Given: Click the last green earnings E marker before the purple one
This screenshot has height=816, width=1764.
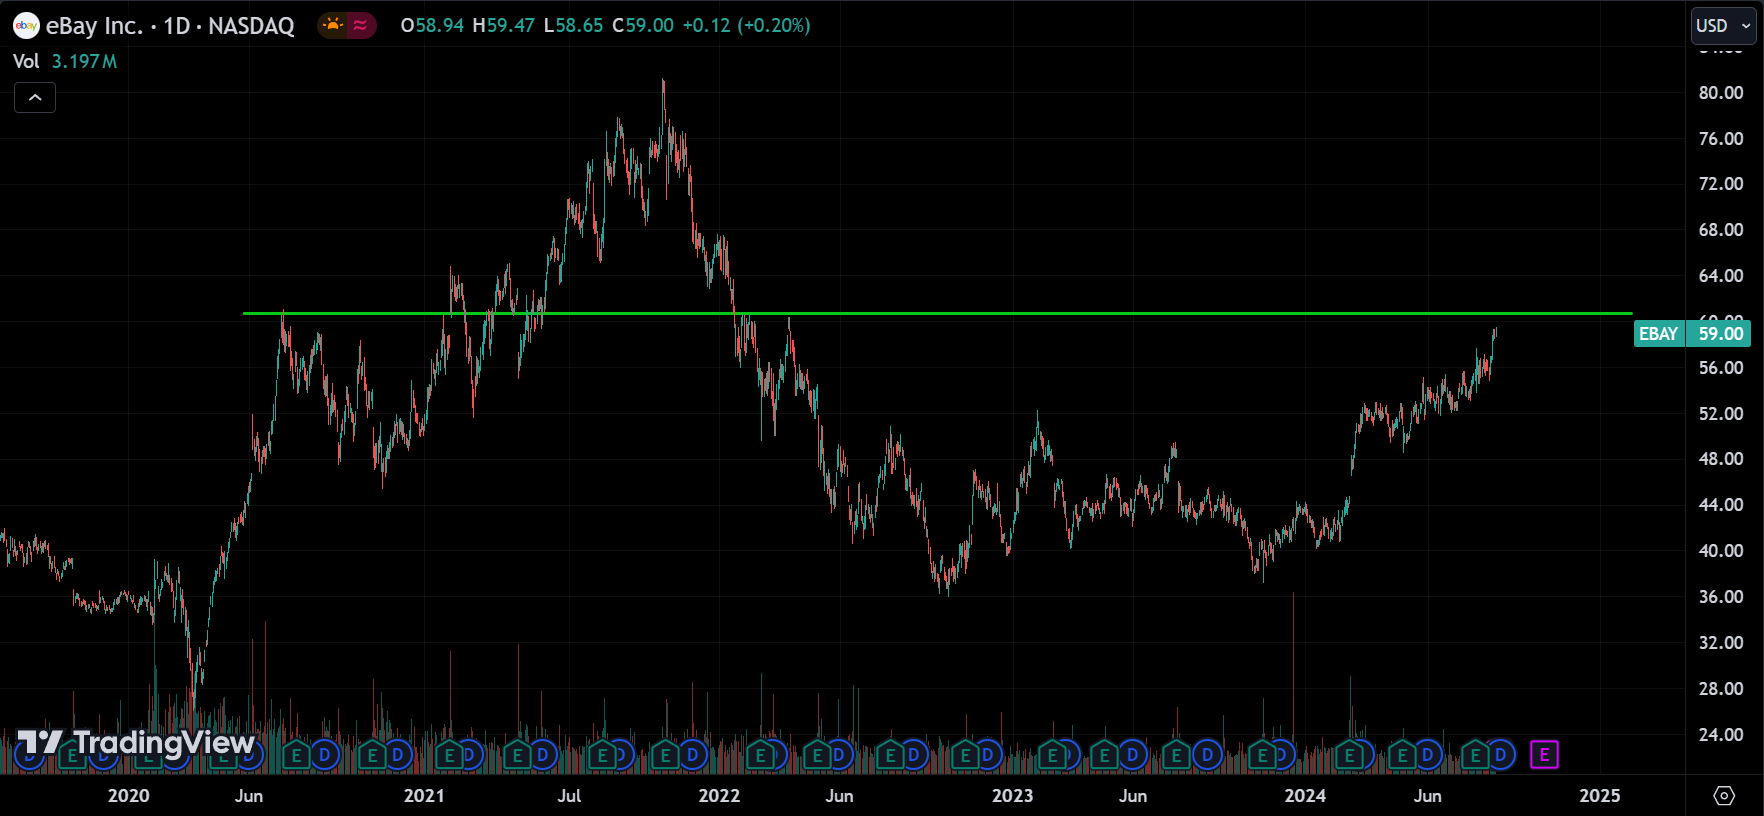Looking at the screenshot, I should click(x=1476, y=755).
